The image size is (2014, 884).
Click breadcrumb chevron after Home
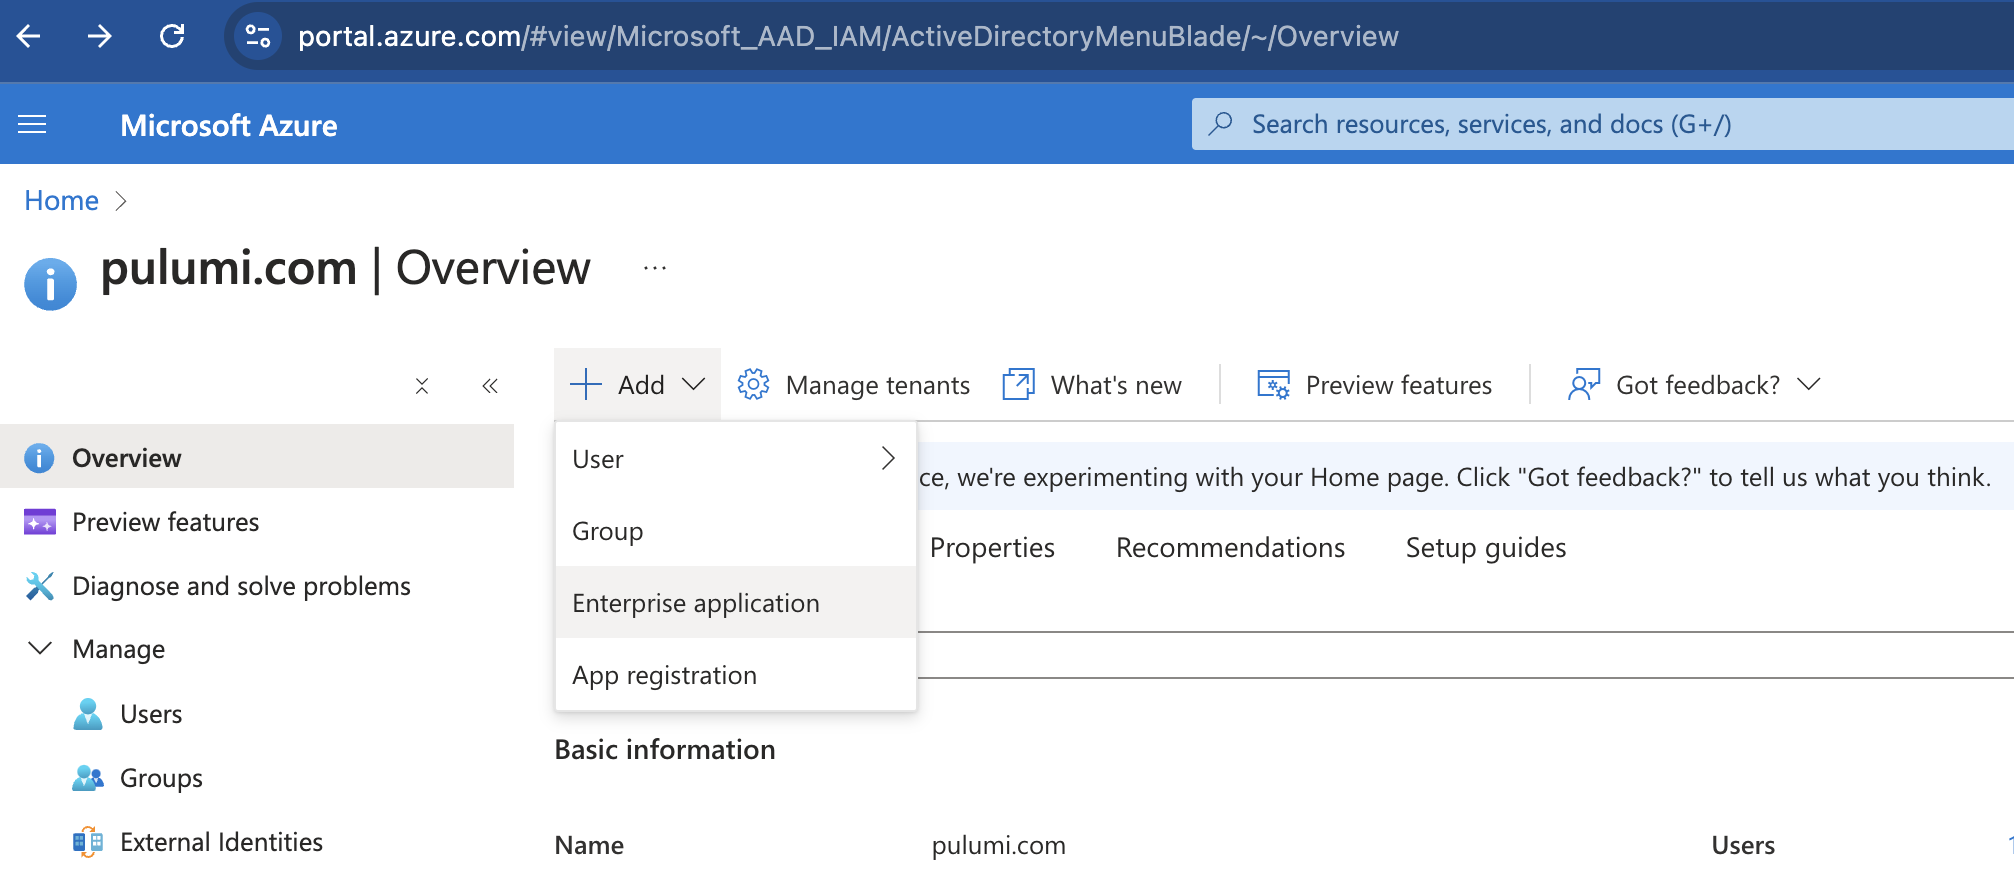point(121,201)
